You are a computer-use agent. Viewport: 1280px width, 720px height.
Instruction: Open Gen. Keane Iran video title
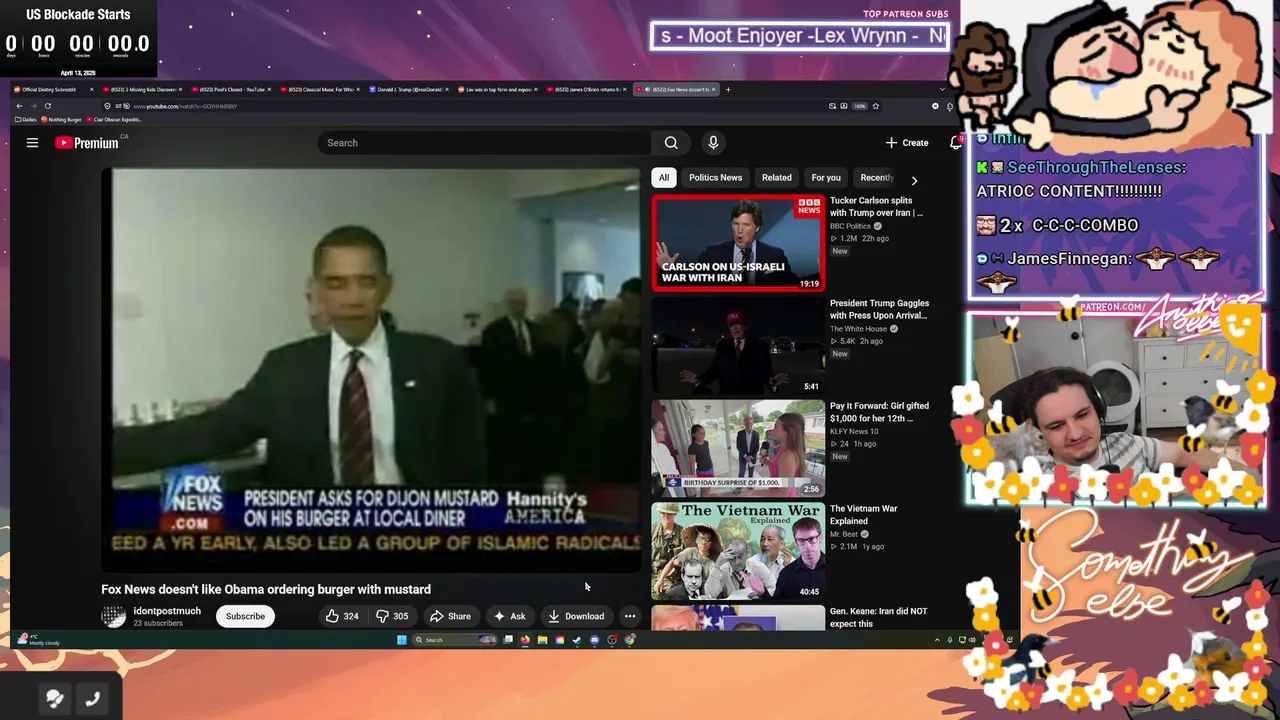878,617
